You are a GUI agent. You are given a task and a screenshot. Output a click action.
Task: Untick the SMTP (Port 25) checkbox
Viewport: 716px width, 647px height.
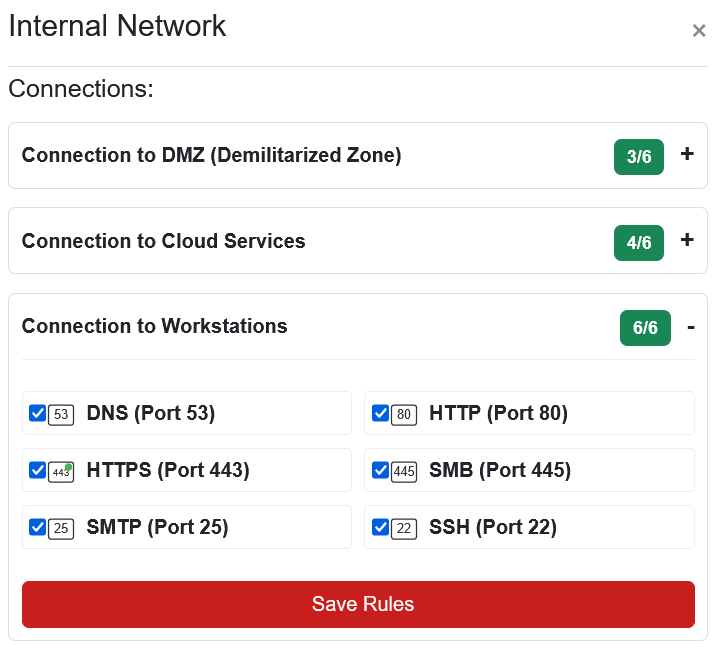coord(37,527)
